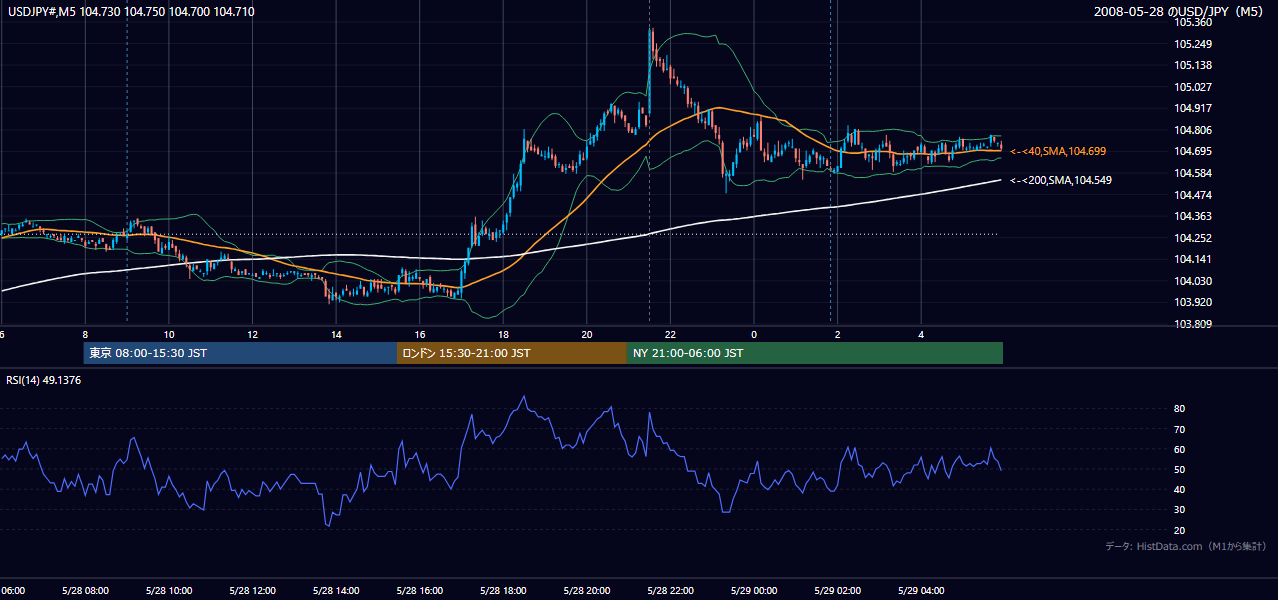The image size is (1278, 600).
Task: Click price level 105.138 on the axis
Action: point(1193,65)
